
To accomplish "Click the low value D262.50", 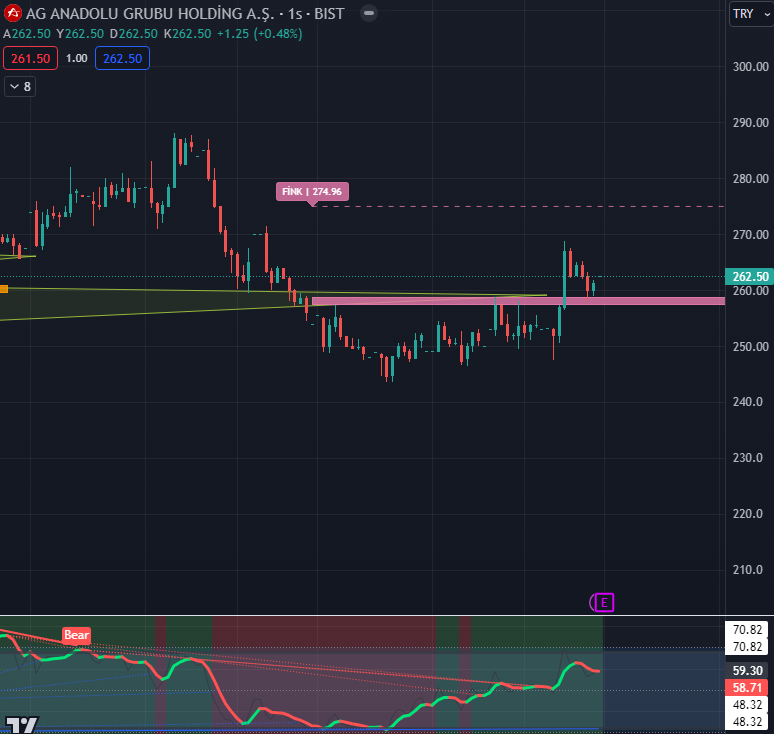I will (133, 34).
